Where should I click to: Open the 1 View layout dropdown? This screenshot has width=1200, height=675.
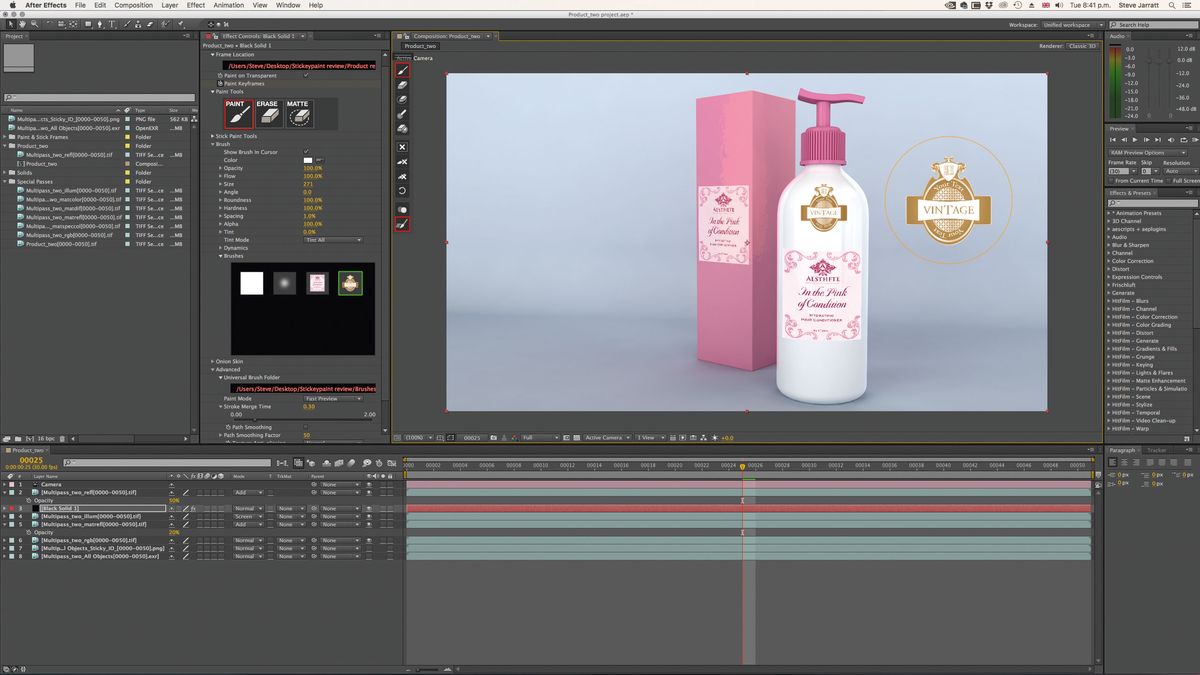649,438
